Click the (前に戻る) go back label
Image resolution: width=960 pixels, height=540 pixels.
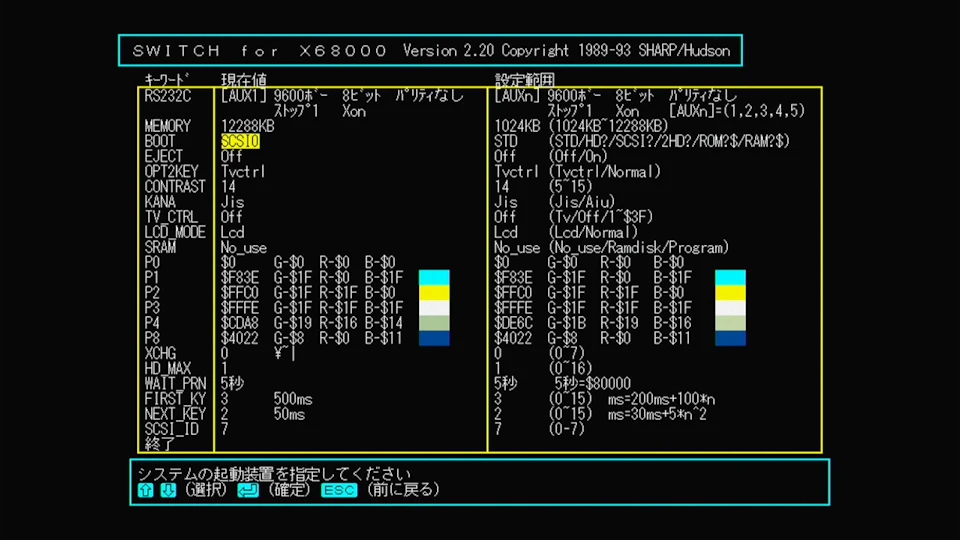[403, 490]
